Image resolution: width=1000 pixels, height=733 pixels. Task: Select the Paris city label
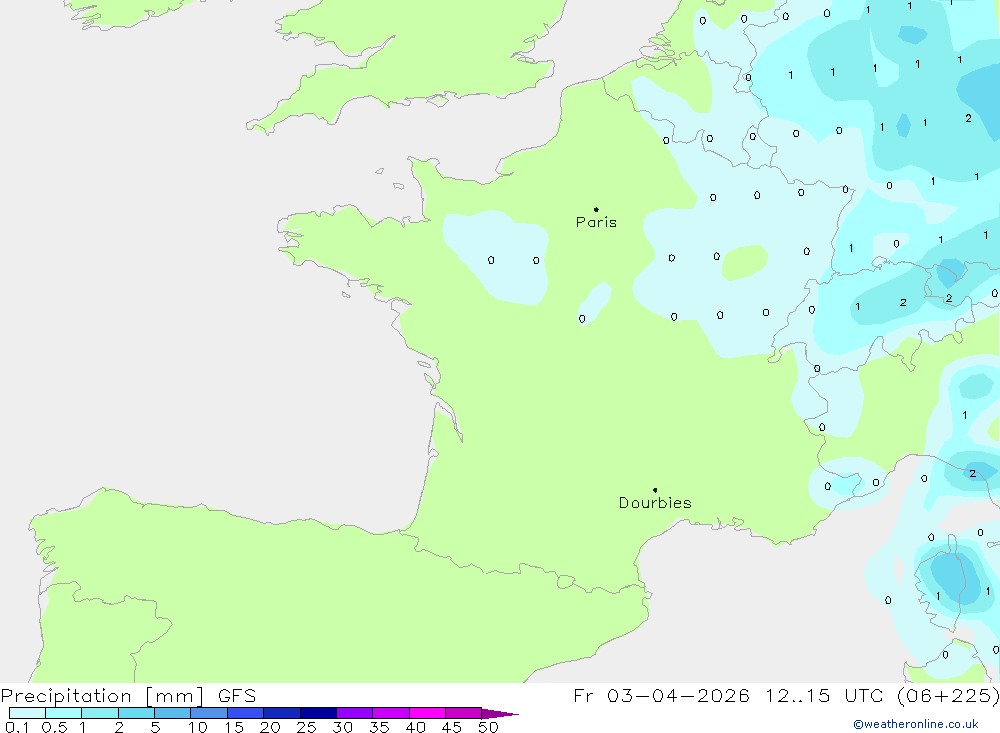(596, 223)
